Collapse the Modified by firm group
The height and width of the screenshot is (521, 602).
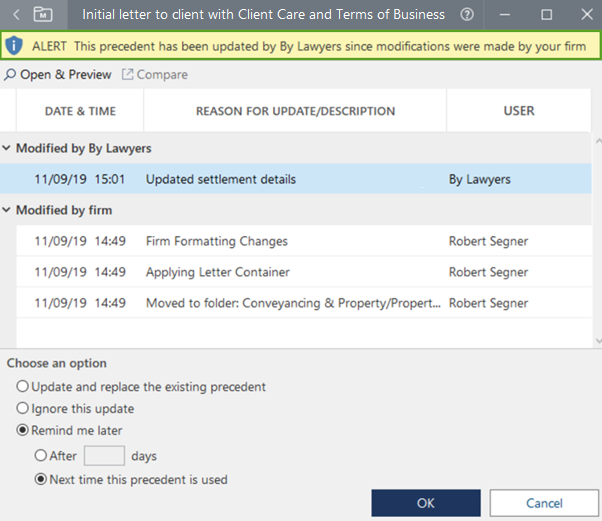pyautogui.click(x=7, y=210)
